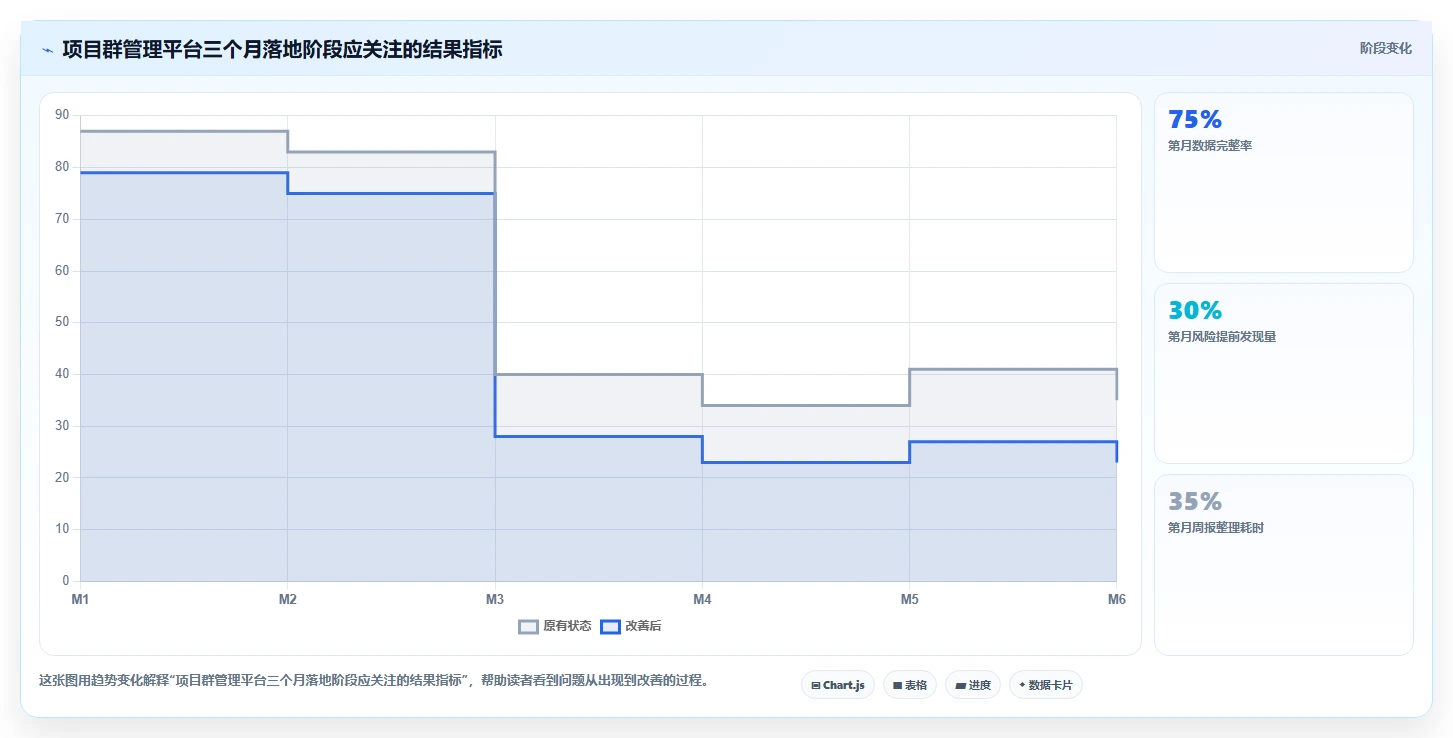Select the 35% 第月周报整理耗时 card
Viewport: 1453px width, 738px height.
click(x=1284, y=565)
